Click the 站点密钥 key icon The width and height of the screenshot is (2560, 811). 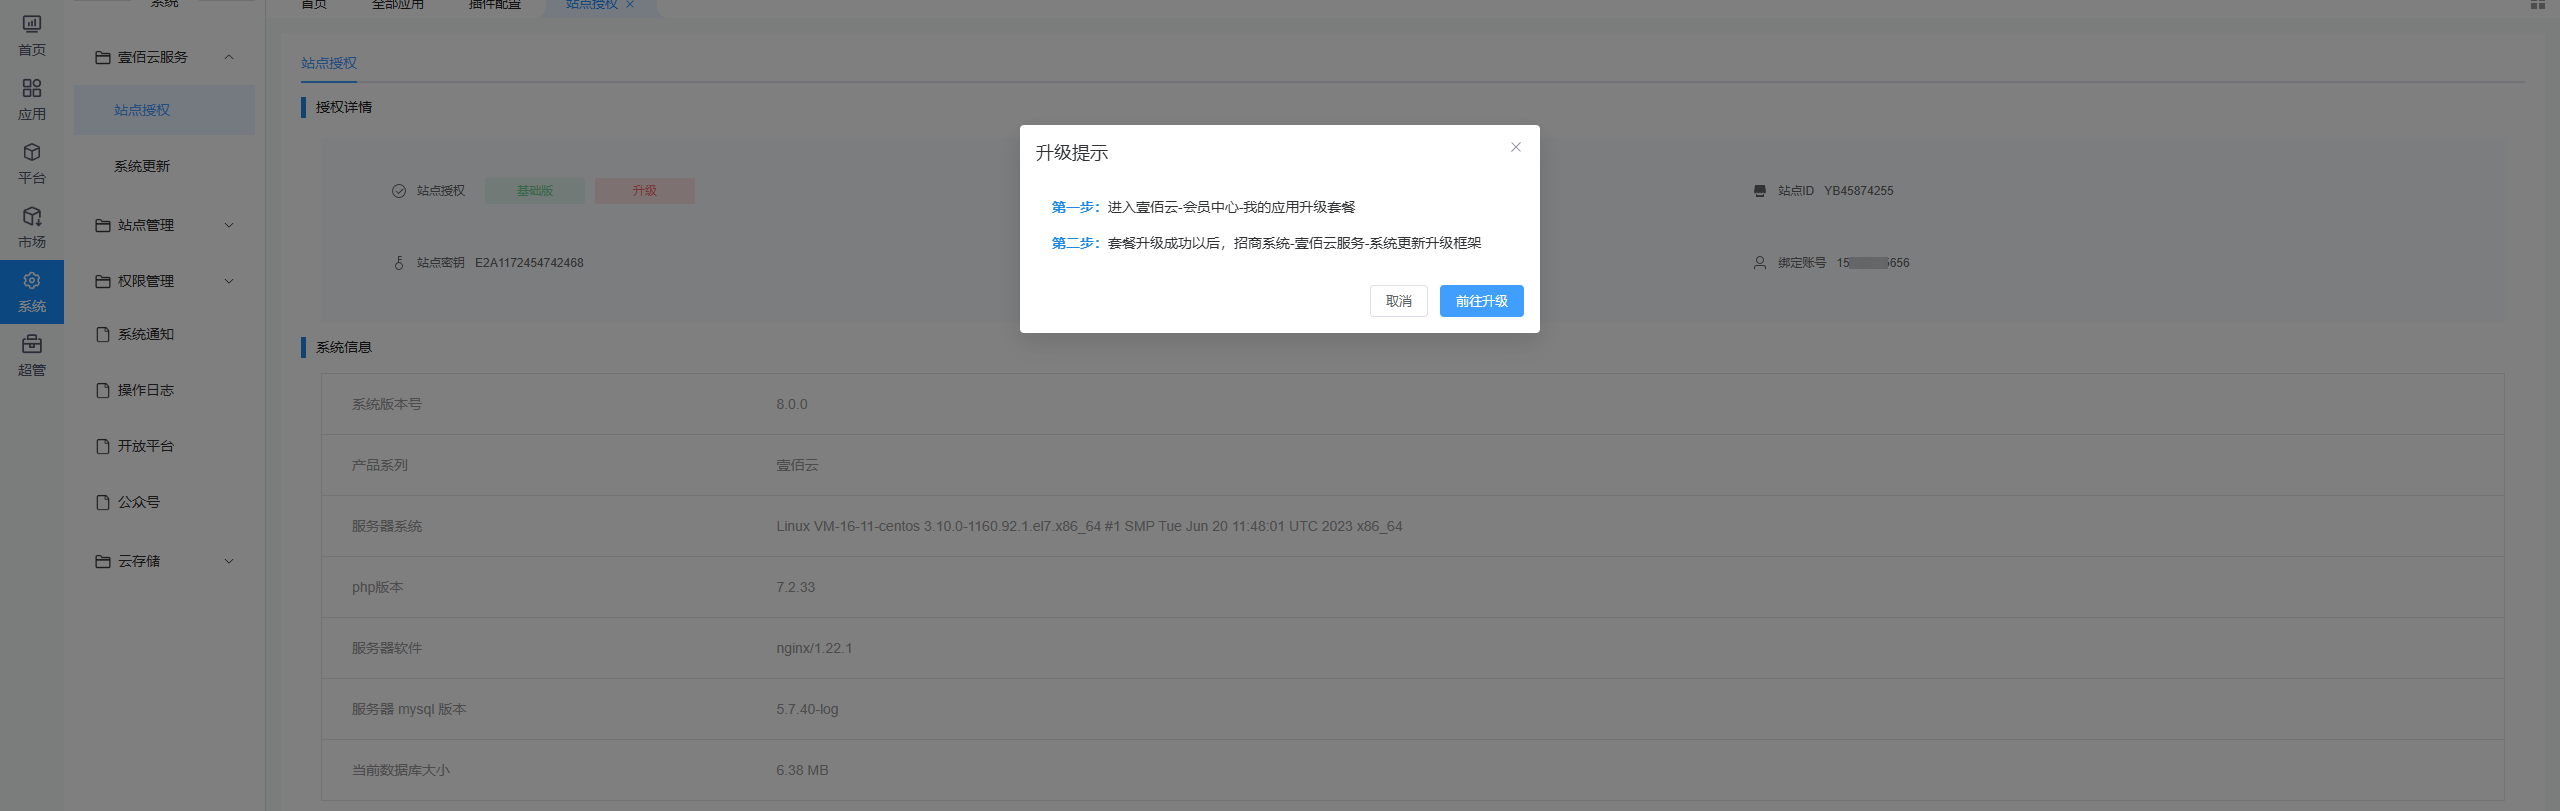(x=398, y=262)
